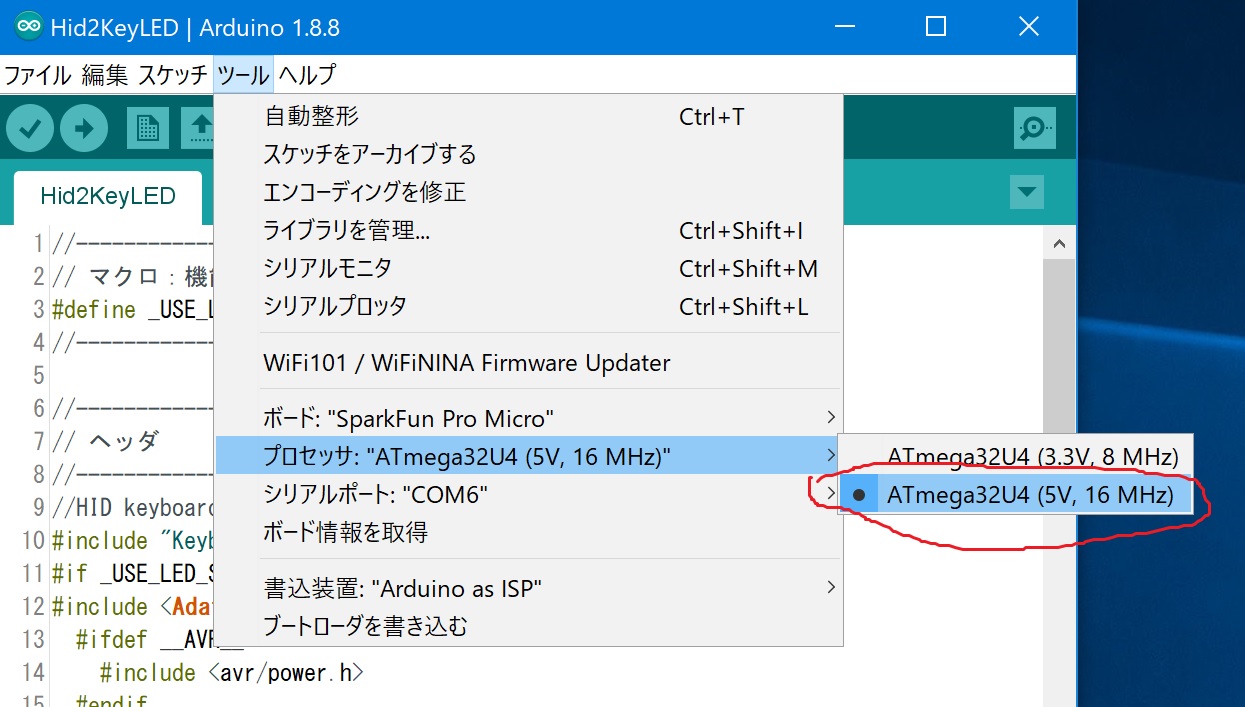Click the Verify checkmark toolbar icon
This screenshot has height=707, width=1245.
point(30,128)
